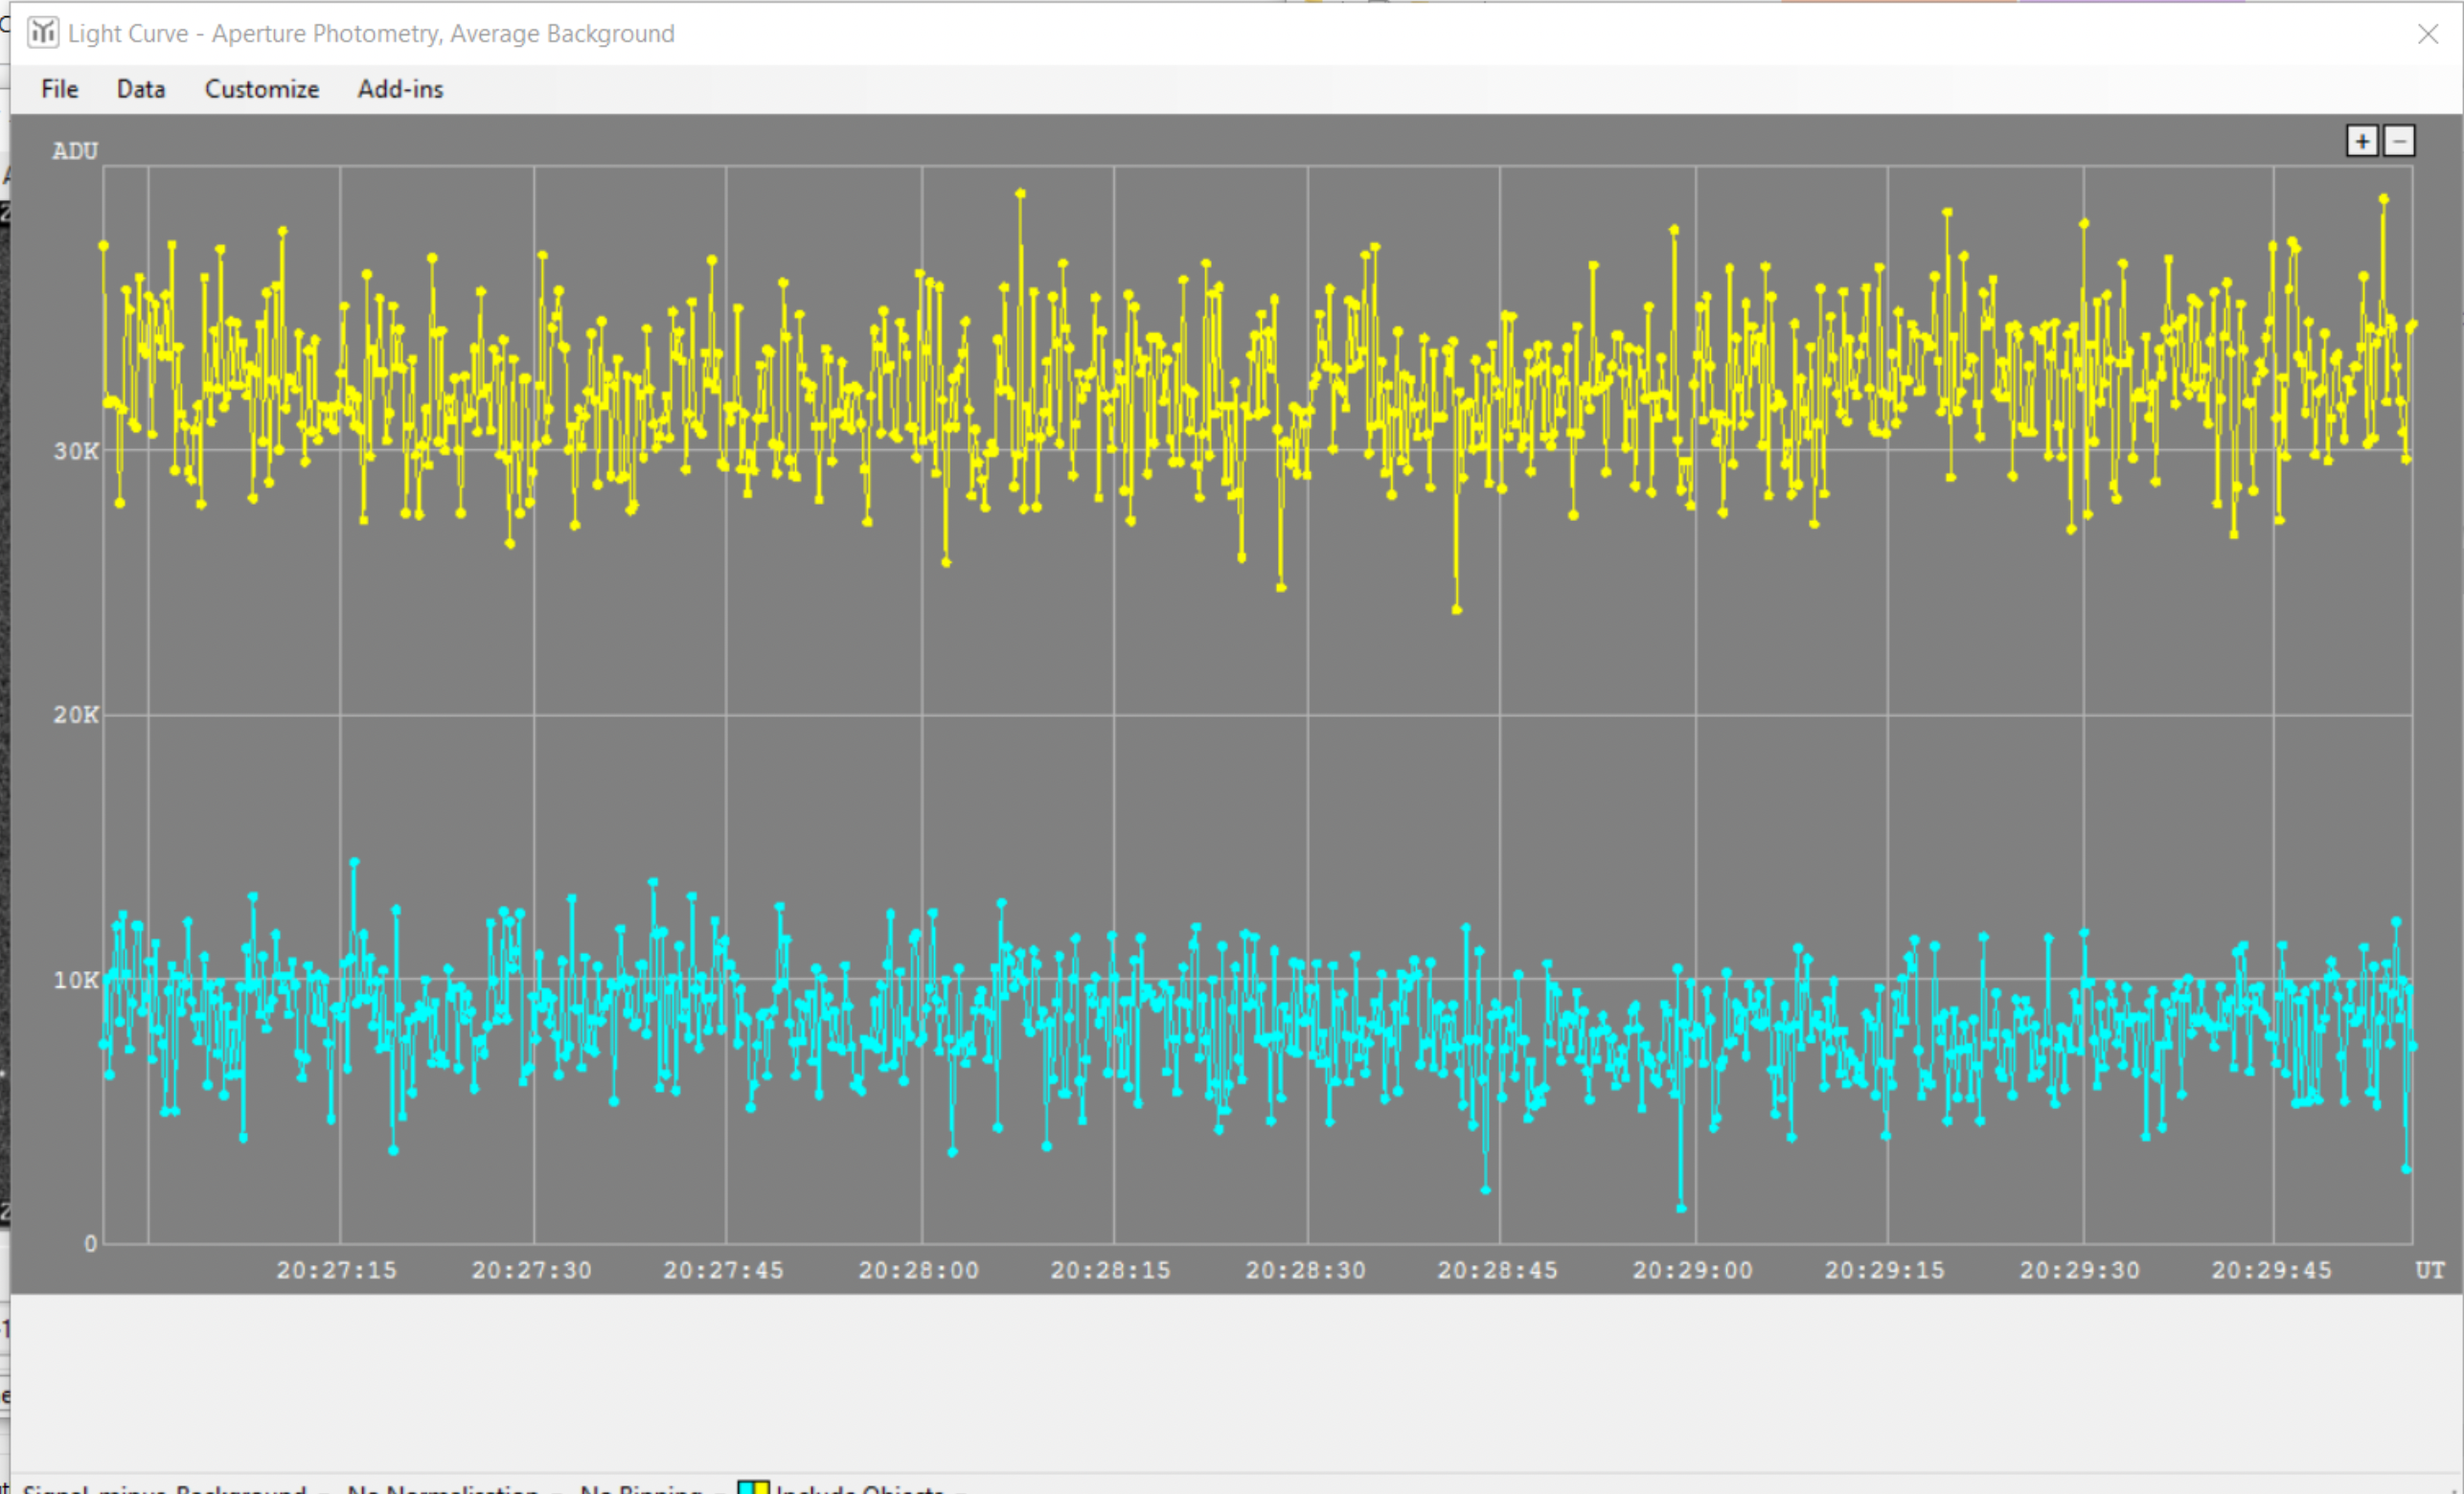Click the 20:29:30 time axis label
Image resolution: width=2464 pixels, height=1494 pixels.
pos(2079,1270)
